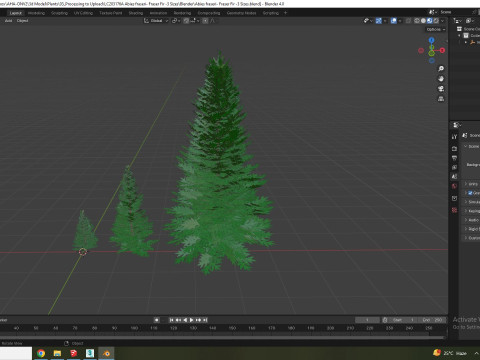
Task: Expand the Rigid Body World panel
Action: 466,229
